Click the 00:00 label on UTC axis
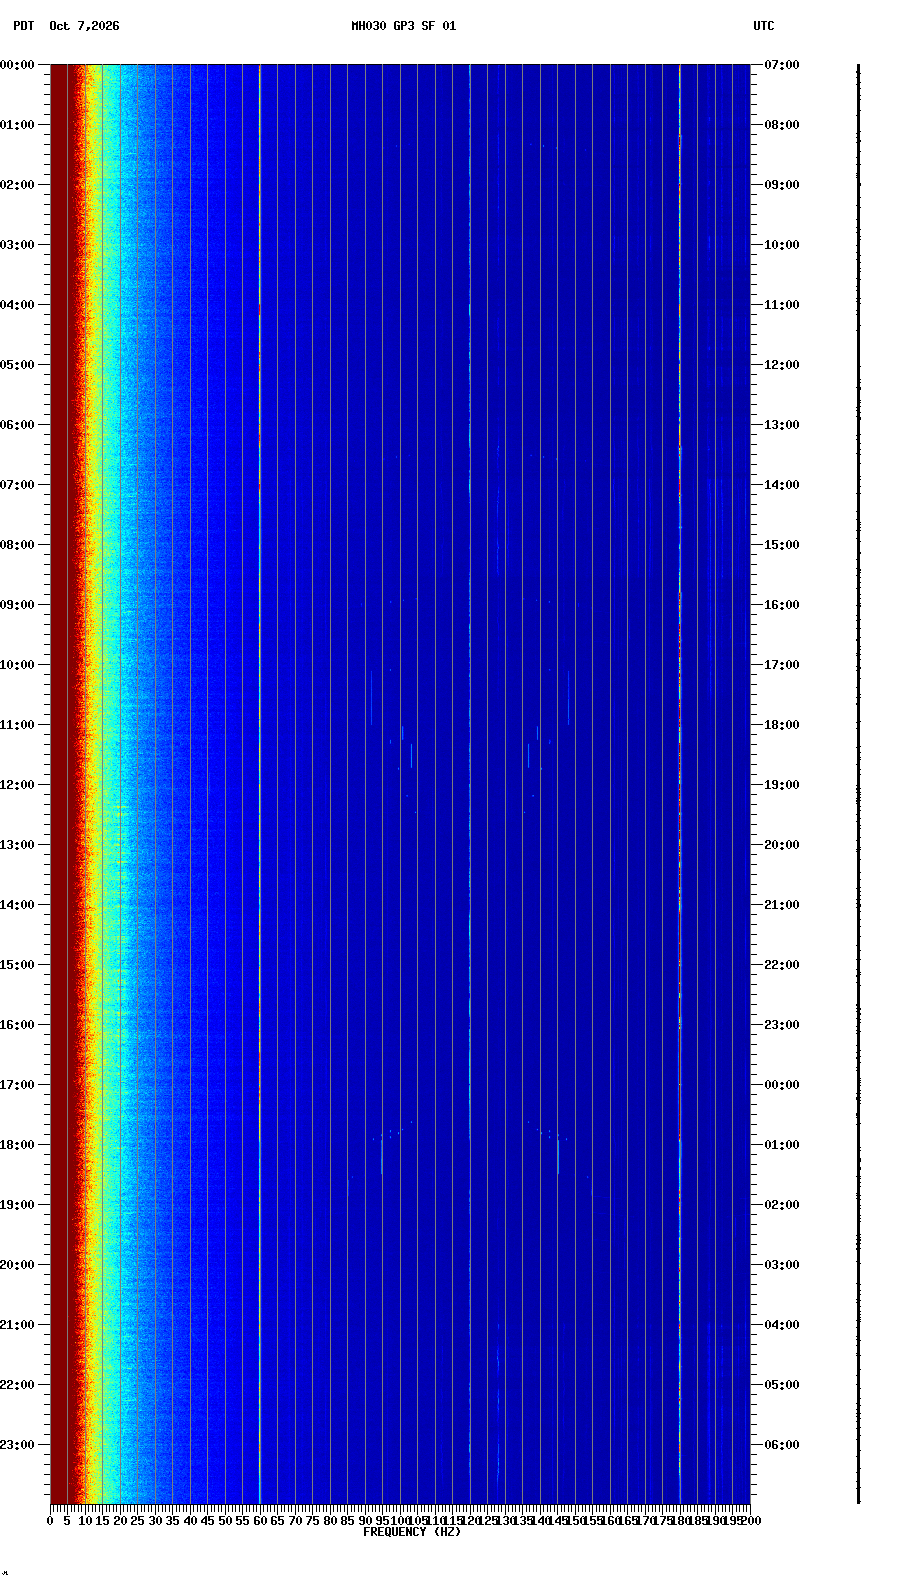This screenshot has height=1584, width=902. point(782,1085)
